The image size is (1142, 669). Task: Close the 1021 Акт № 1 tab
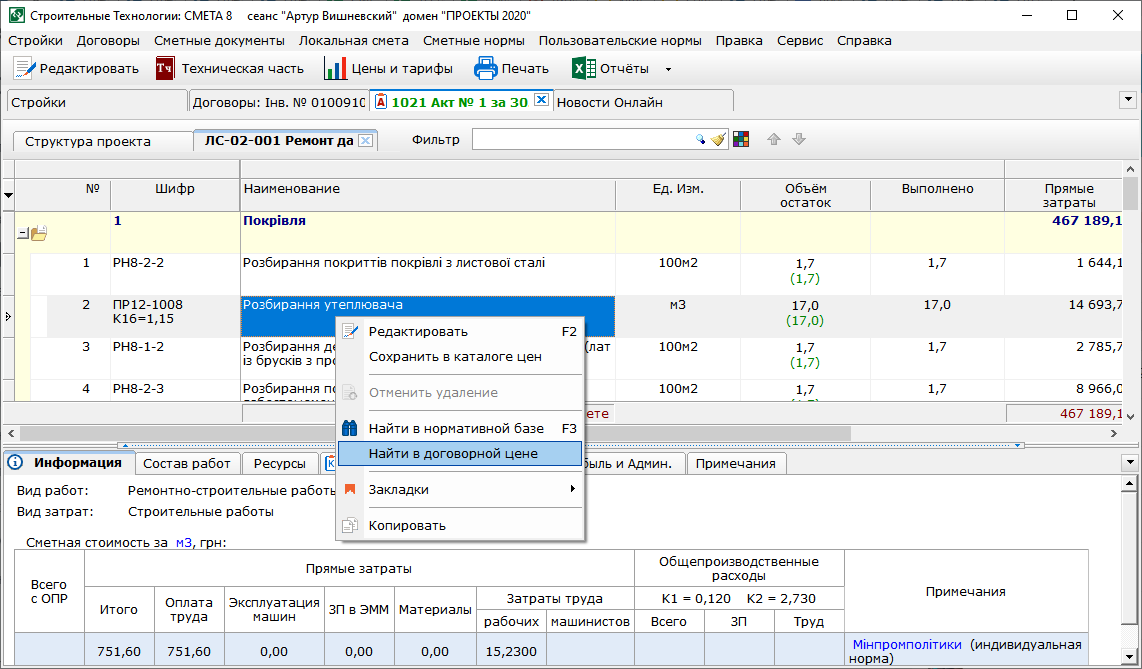(541, 100)
